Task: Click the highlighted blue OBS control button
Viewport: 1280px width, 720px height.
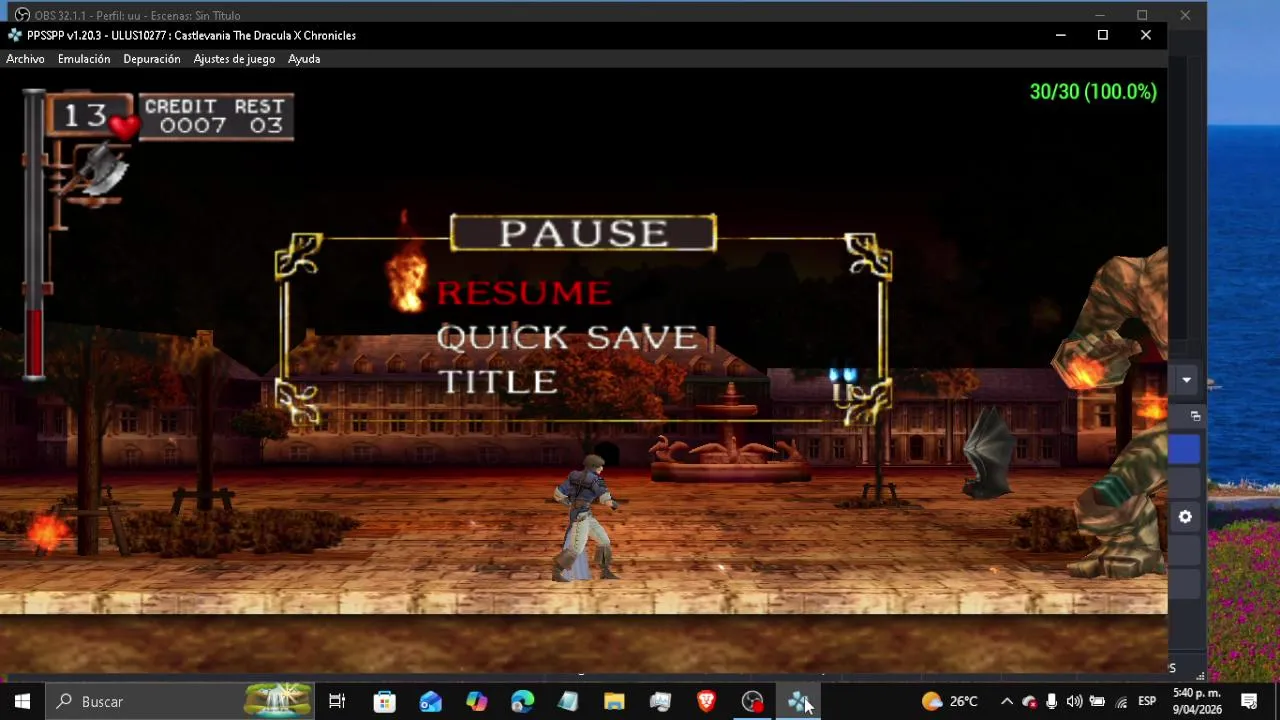Action: 1185,450
